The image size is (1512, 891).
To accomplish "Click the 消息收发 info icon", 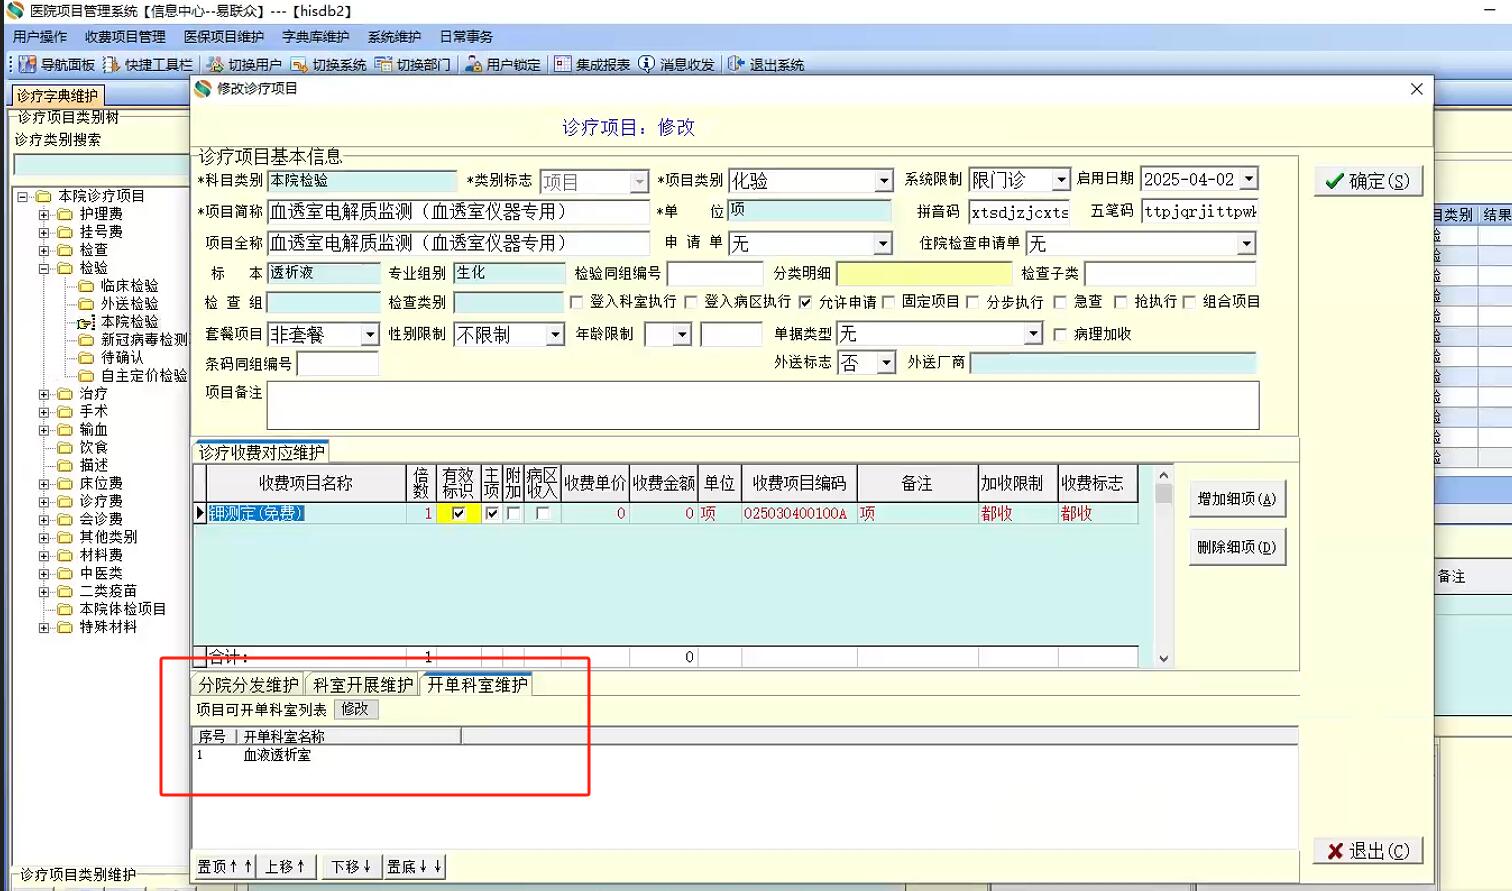I will click(646, 64).
